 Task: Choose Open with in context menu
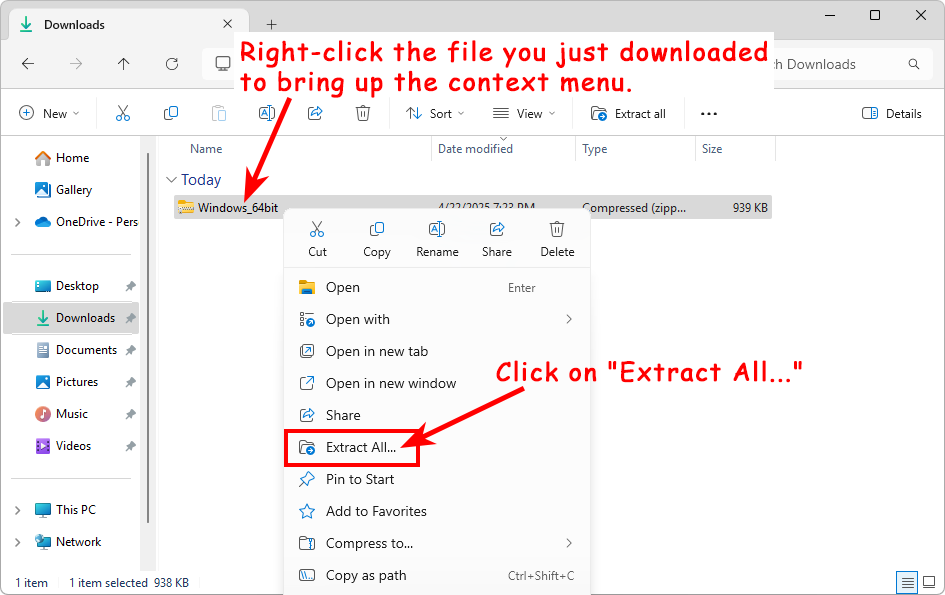tap(357, 319)
